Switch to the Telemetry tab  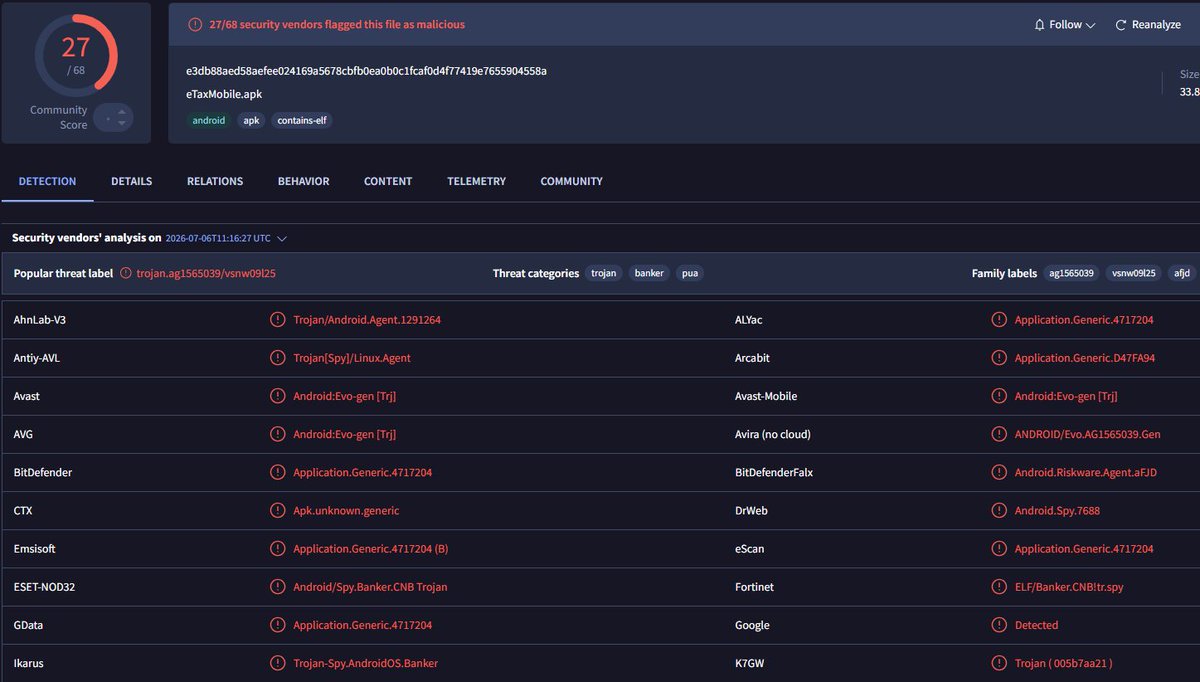pos(476,181)
